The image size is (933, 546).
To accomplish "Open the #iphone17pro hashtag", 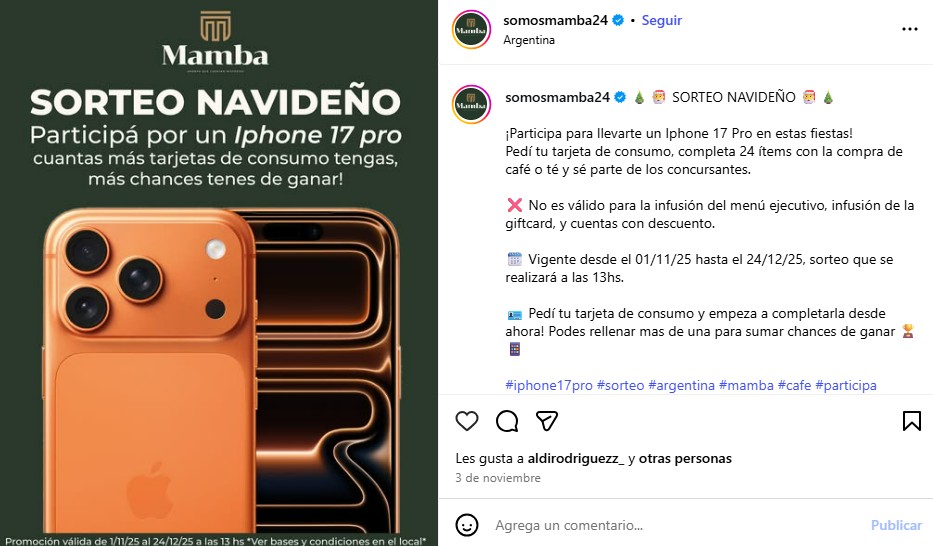I will [549, 385].
